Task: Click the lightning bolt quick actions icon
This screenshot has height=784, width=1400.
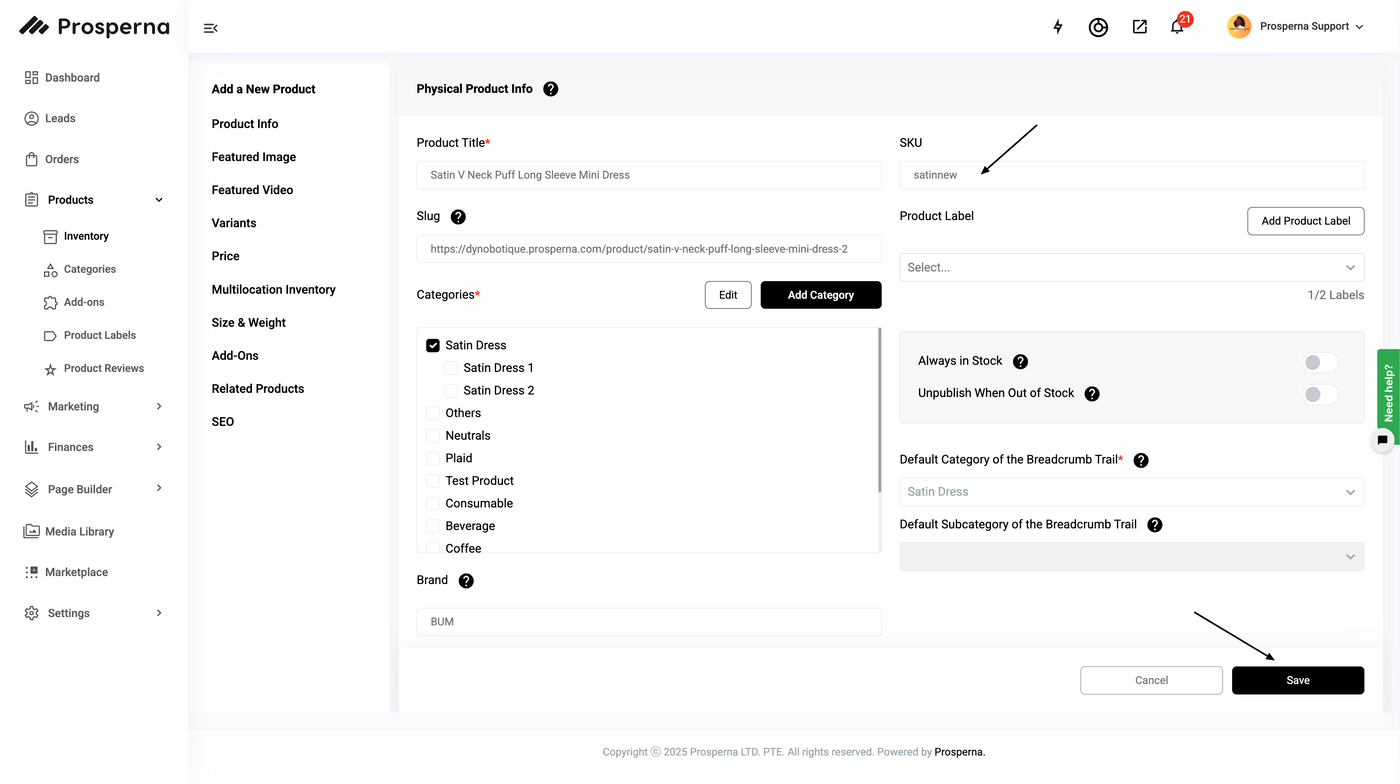Action: point(1058,27)
